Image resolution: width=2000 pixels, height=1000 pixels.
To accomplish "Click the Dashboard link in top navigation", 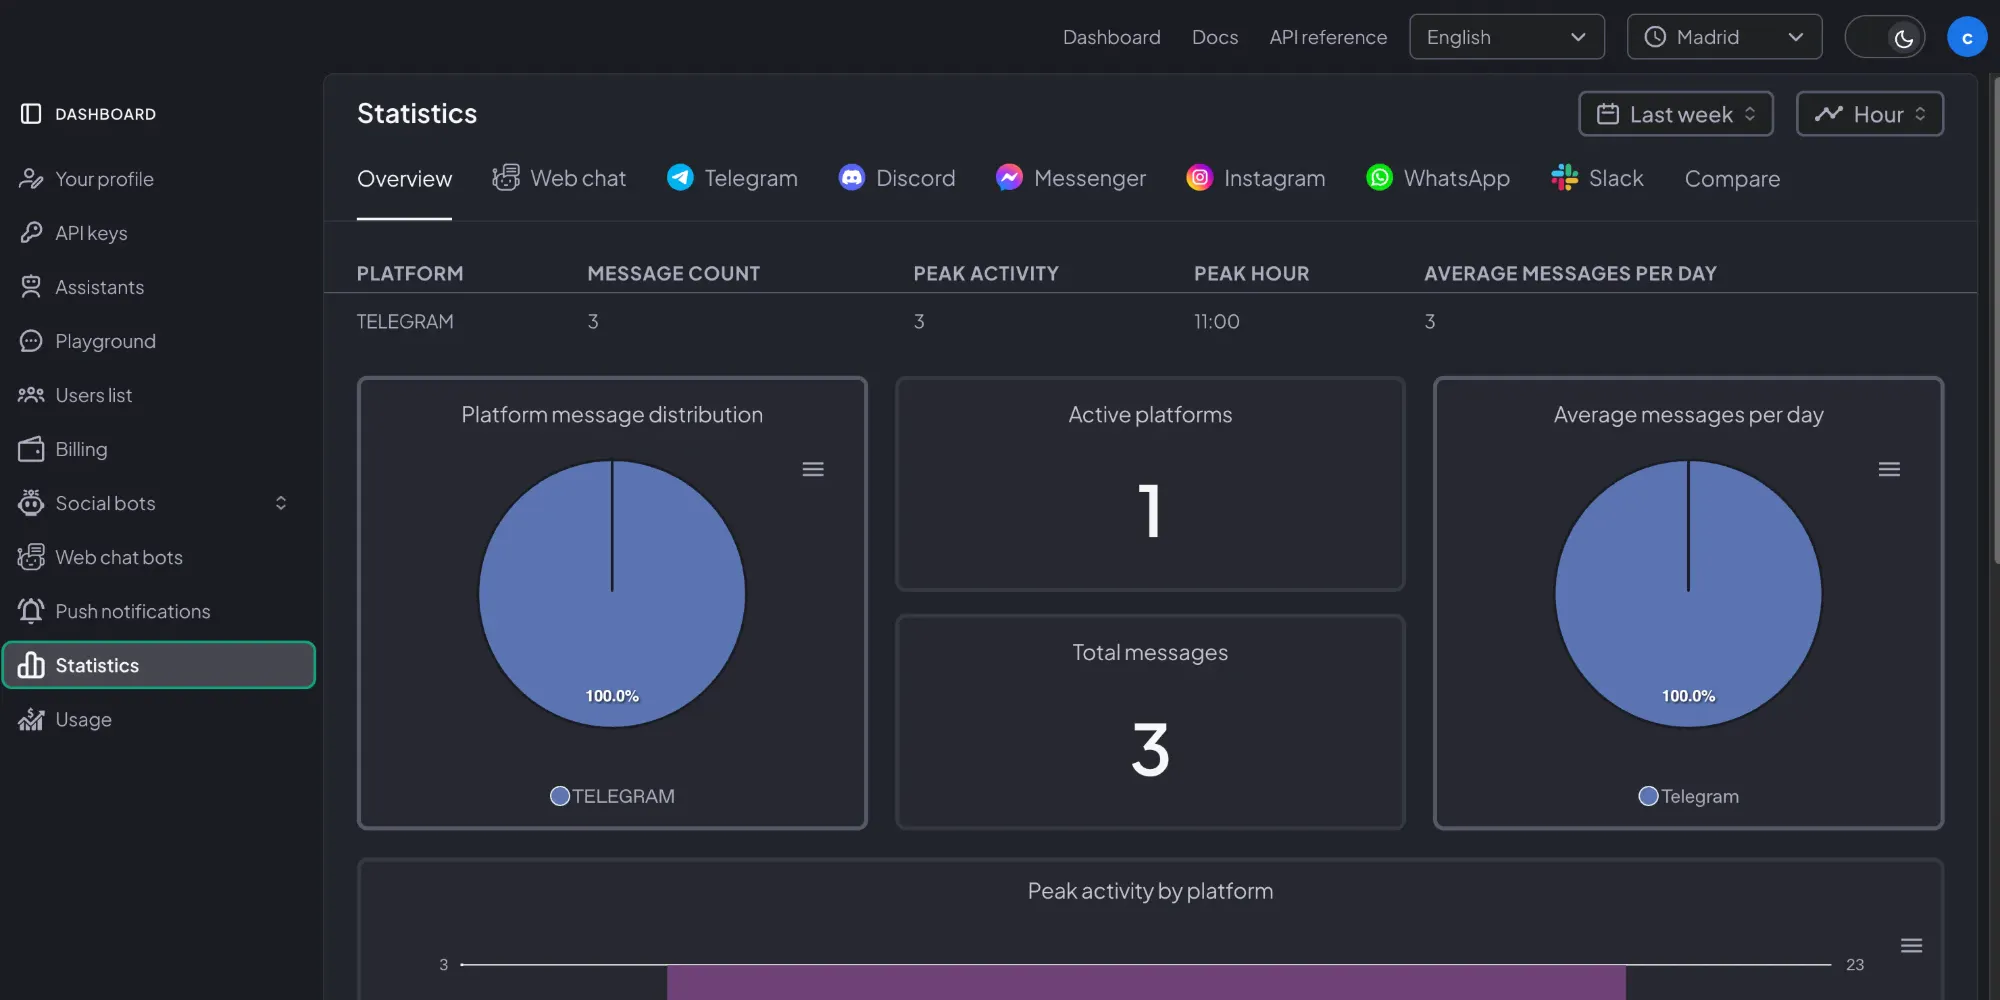I will [1111, 37].
